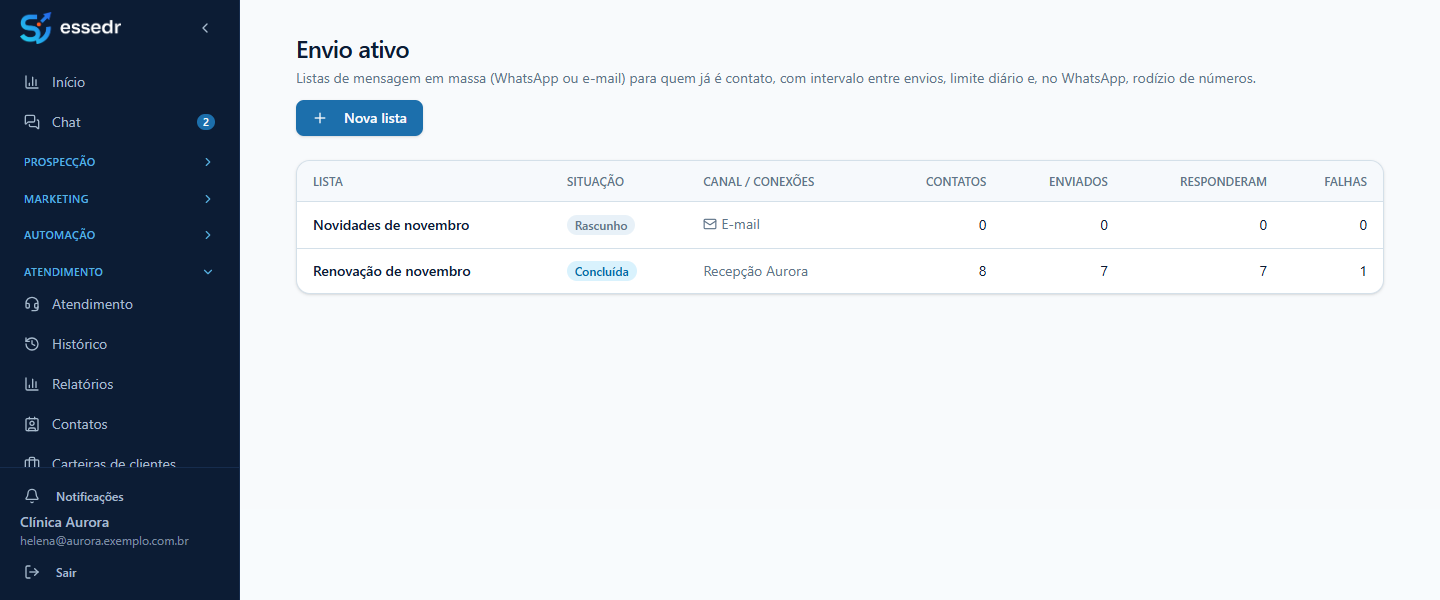
Task: Click the Atendimento headset icon
Action: [x=32, y=304]
